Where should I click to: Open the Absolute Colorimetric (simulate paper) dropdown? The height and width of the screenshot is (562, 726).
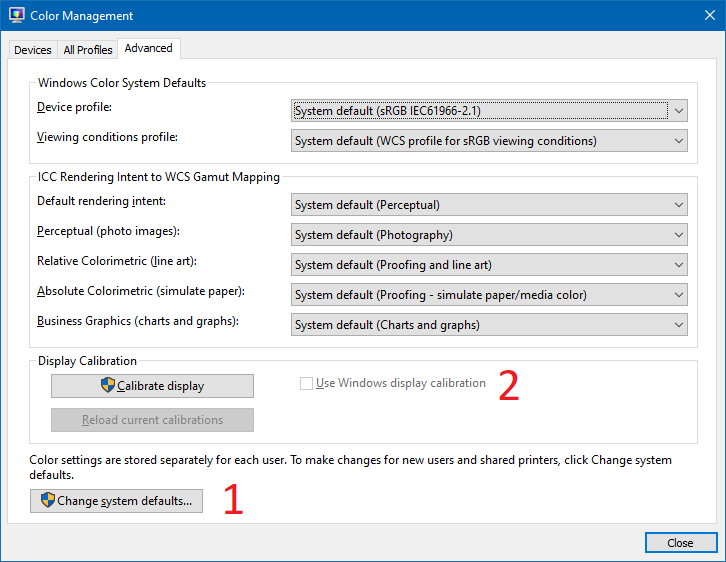click(489, 295)
